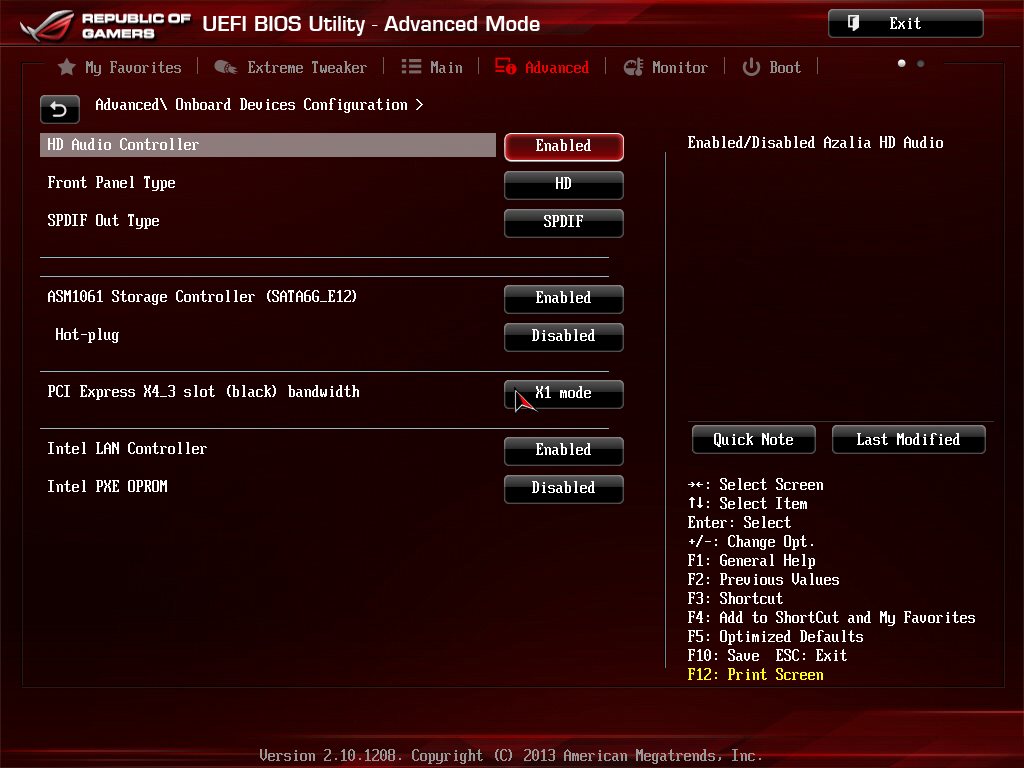Viewport: 1024px width, 768px height.
Task: Change Hot-plug Disabled option
Action: pos(564,337)
